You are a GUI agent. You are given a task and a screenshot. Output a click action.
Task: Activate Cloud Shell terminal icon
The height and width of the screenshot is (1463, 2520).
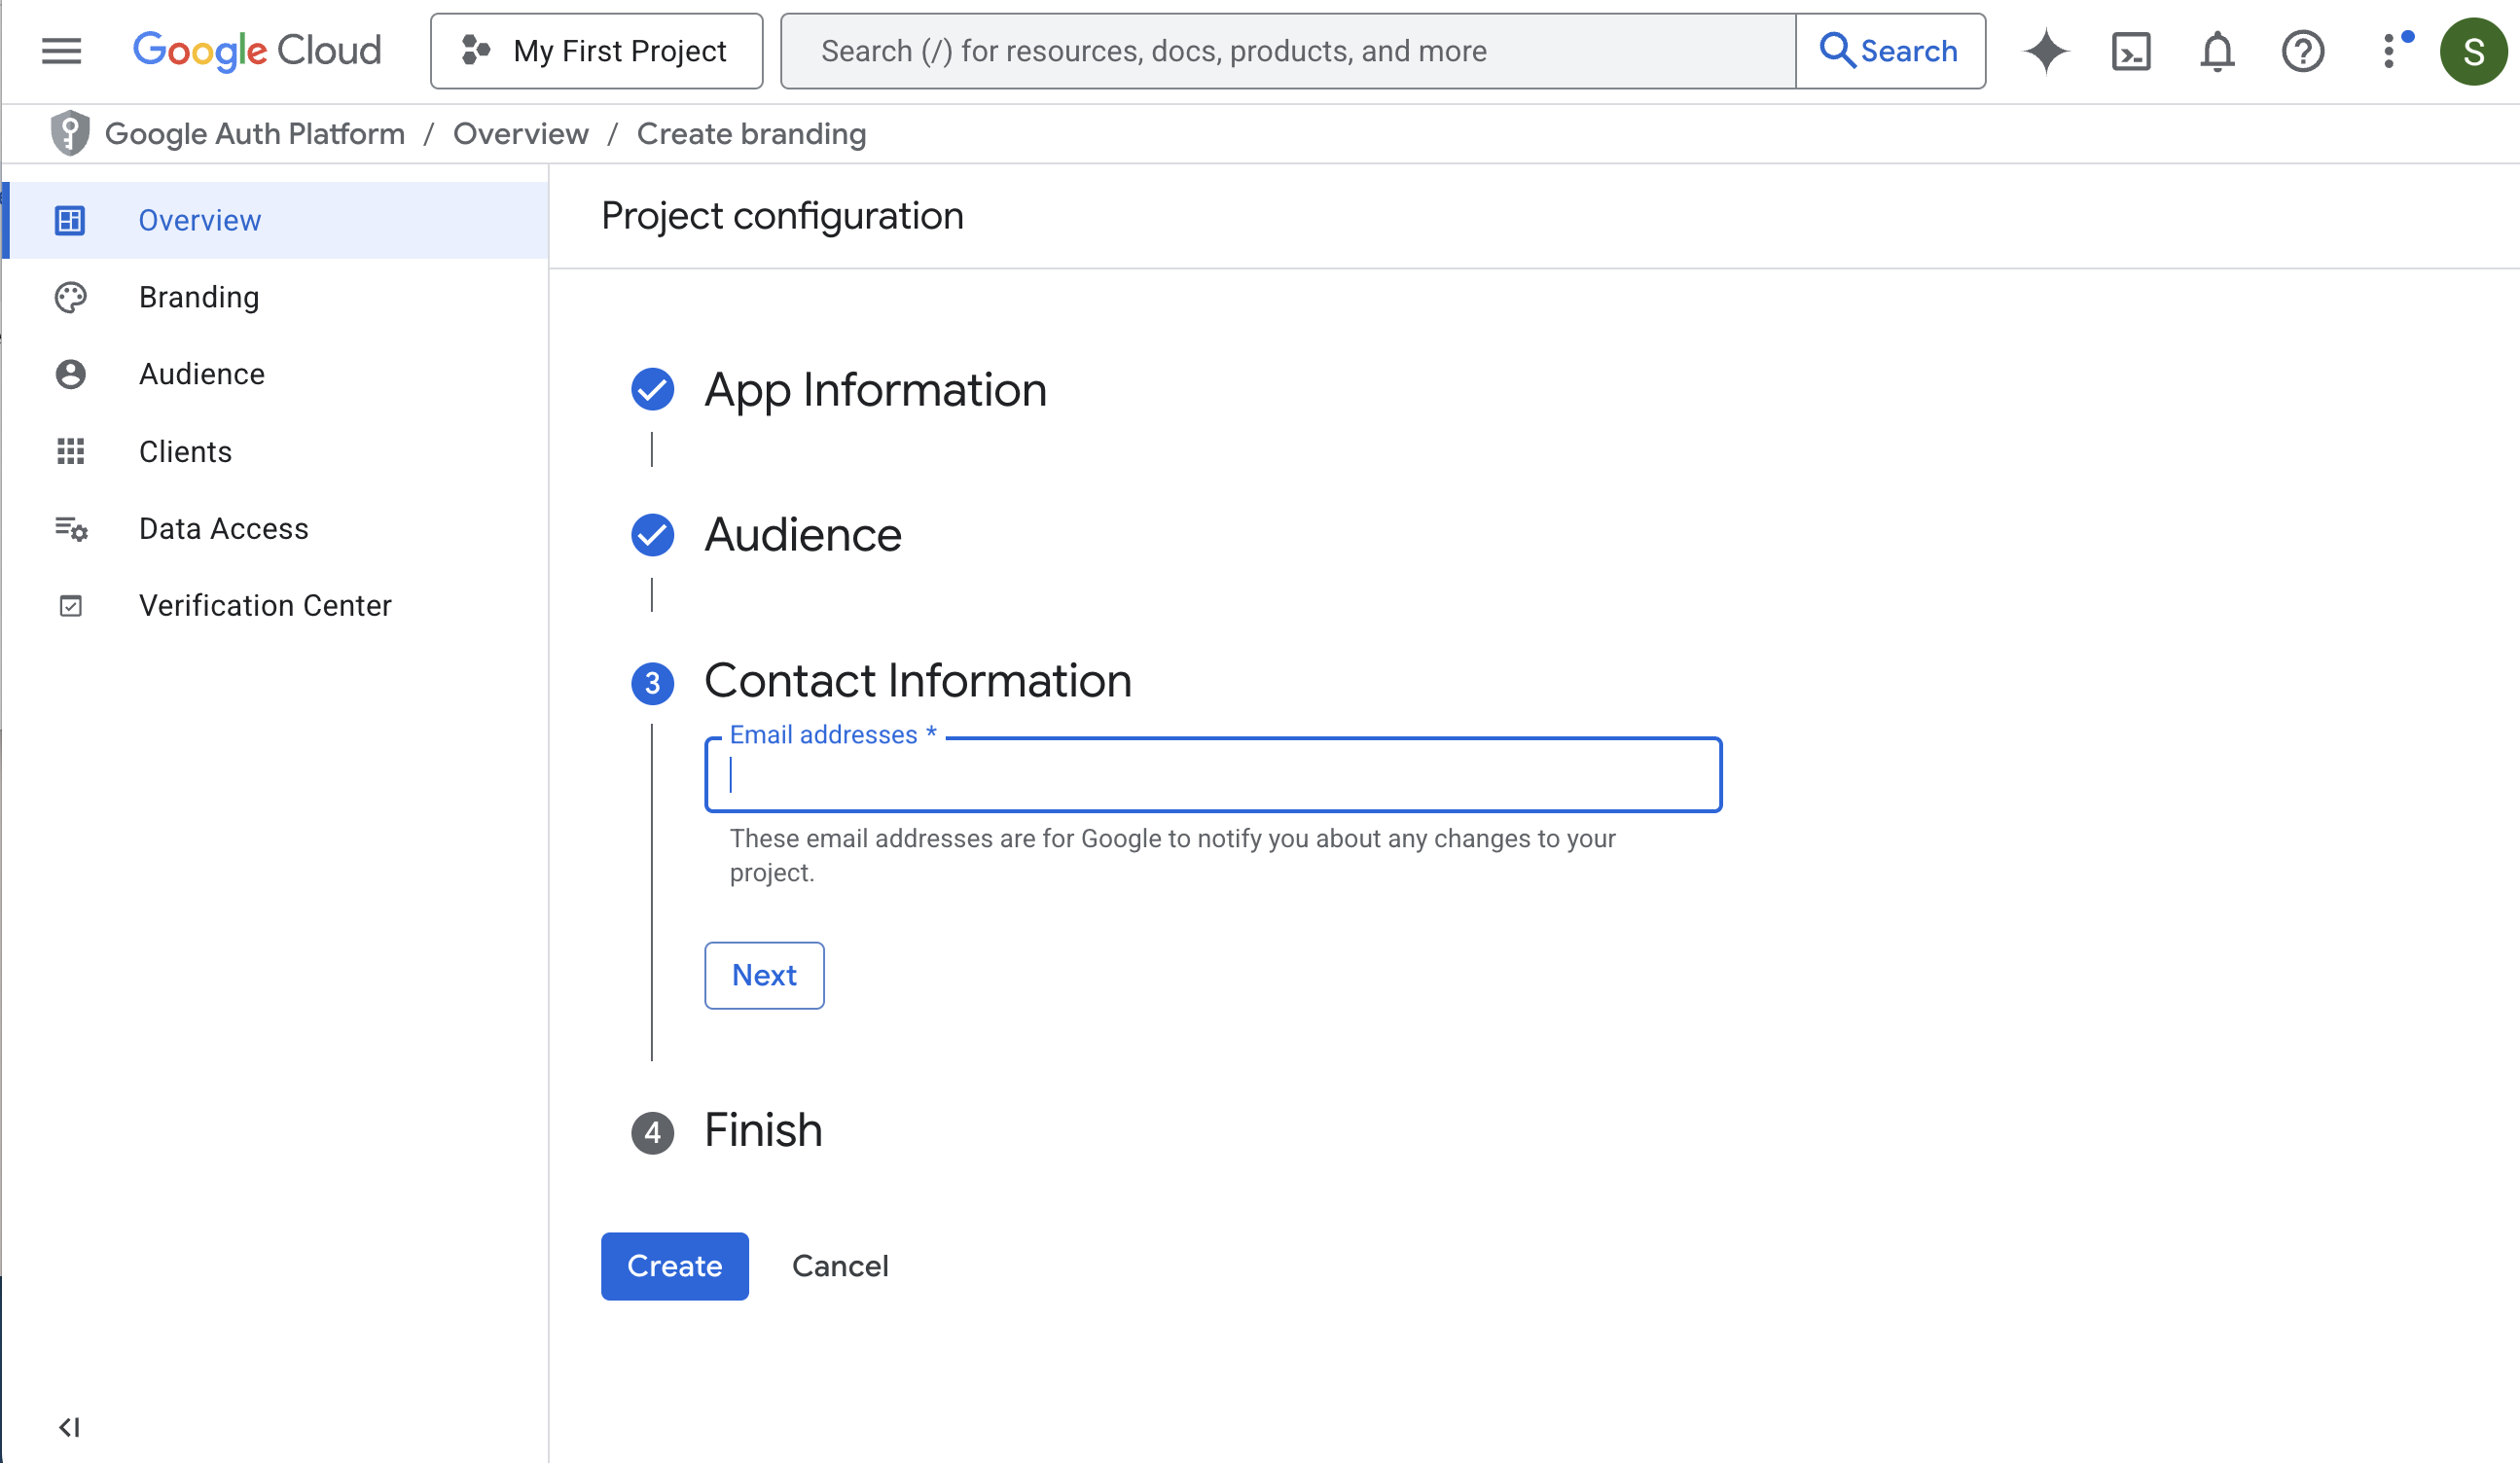pyautogui.click(x=2131, y=51)
